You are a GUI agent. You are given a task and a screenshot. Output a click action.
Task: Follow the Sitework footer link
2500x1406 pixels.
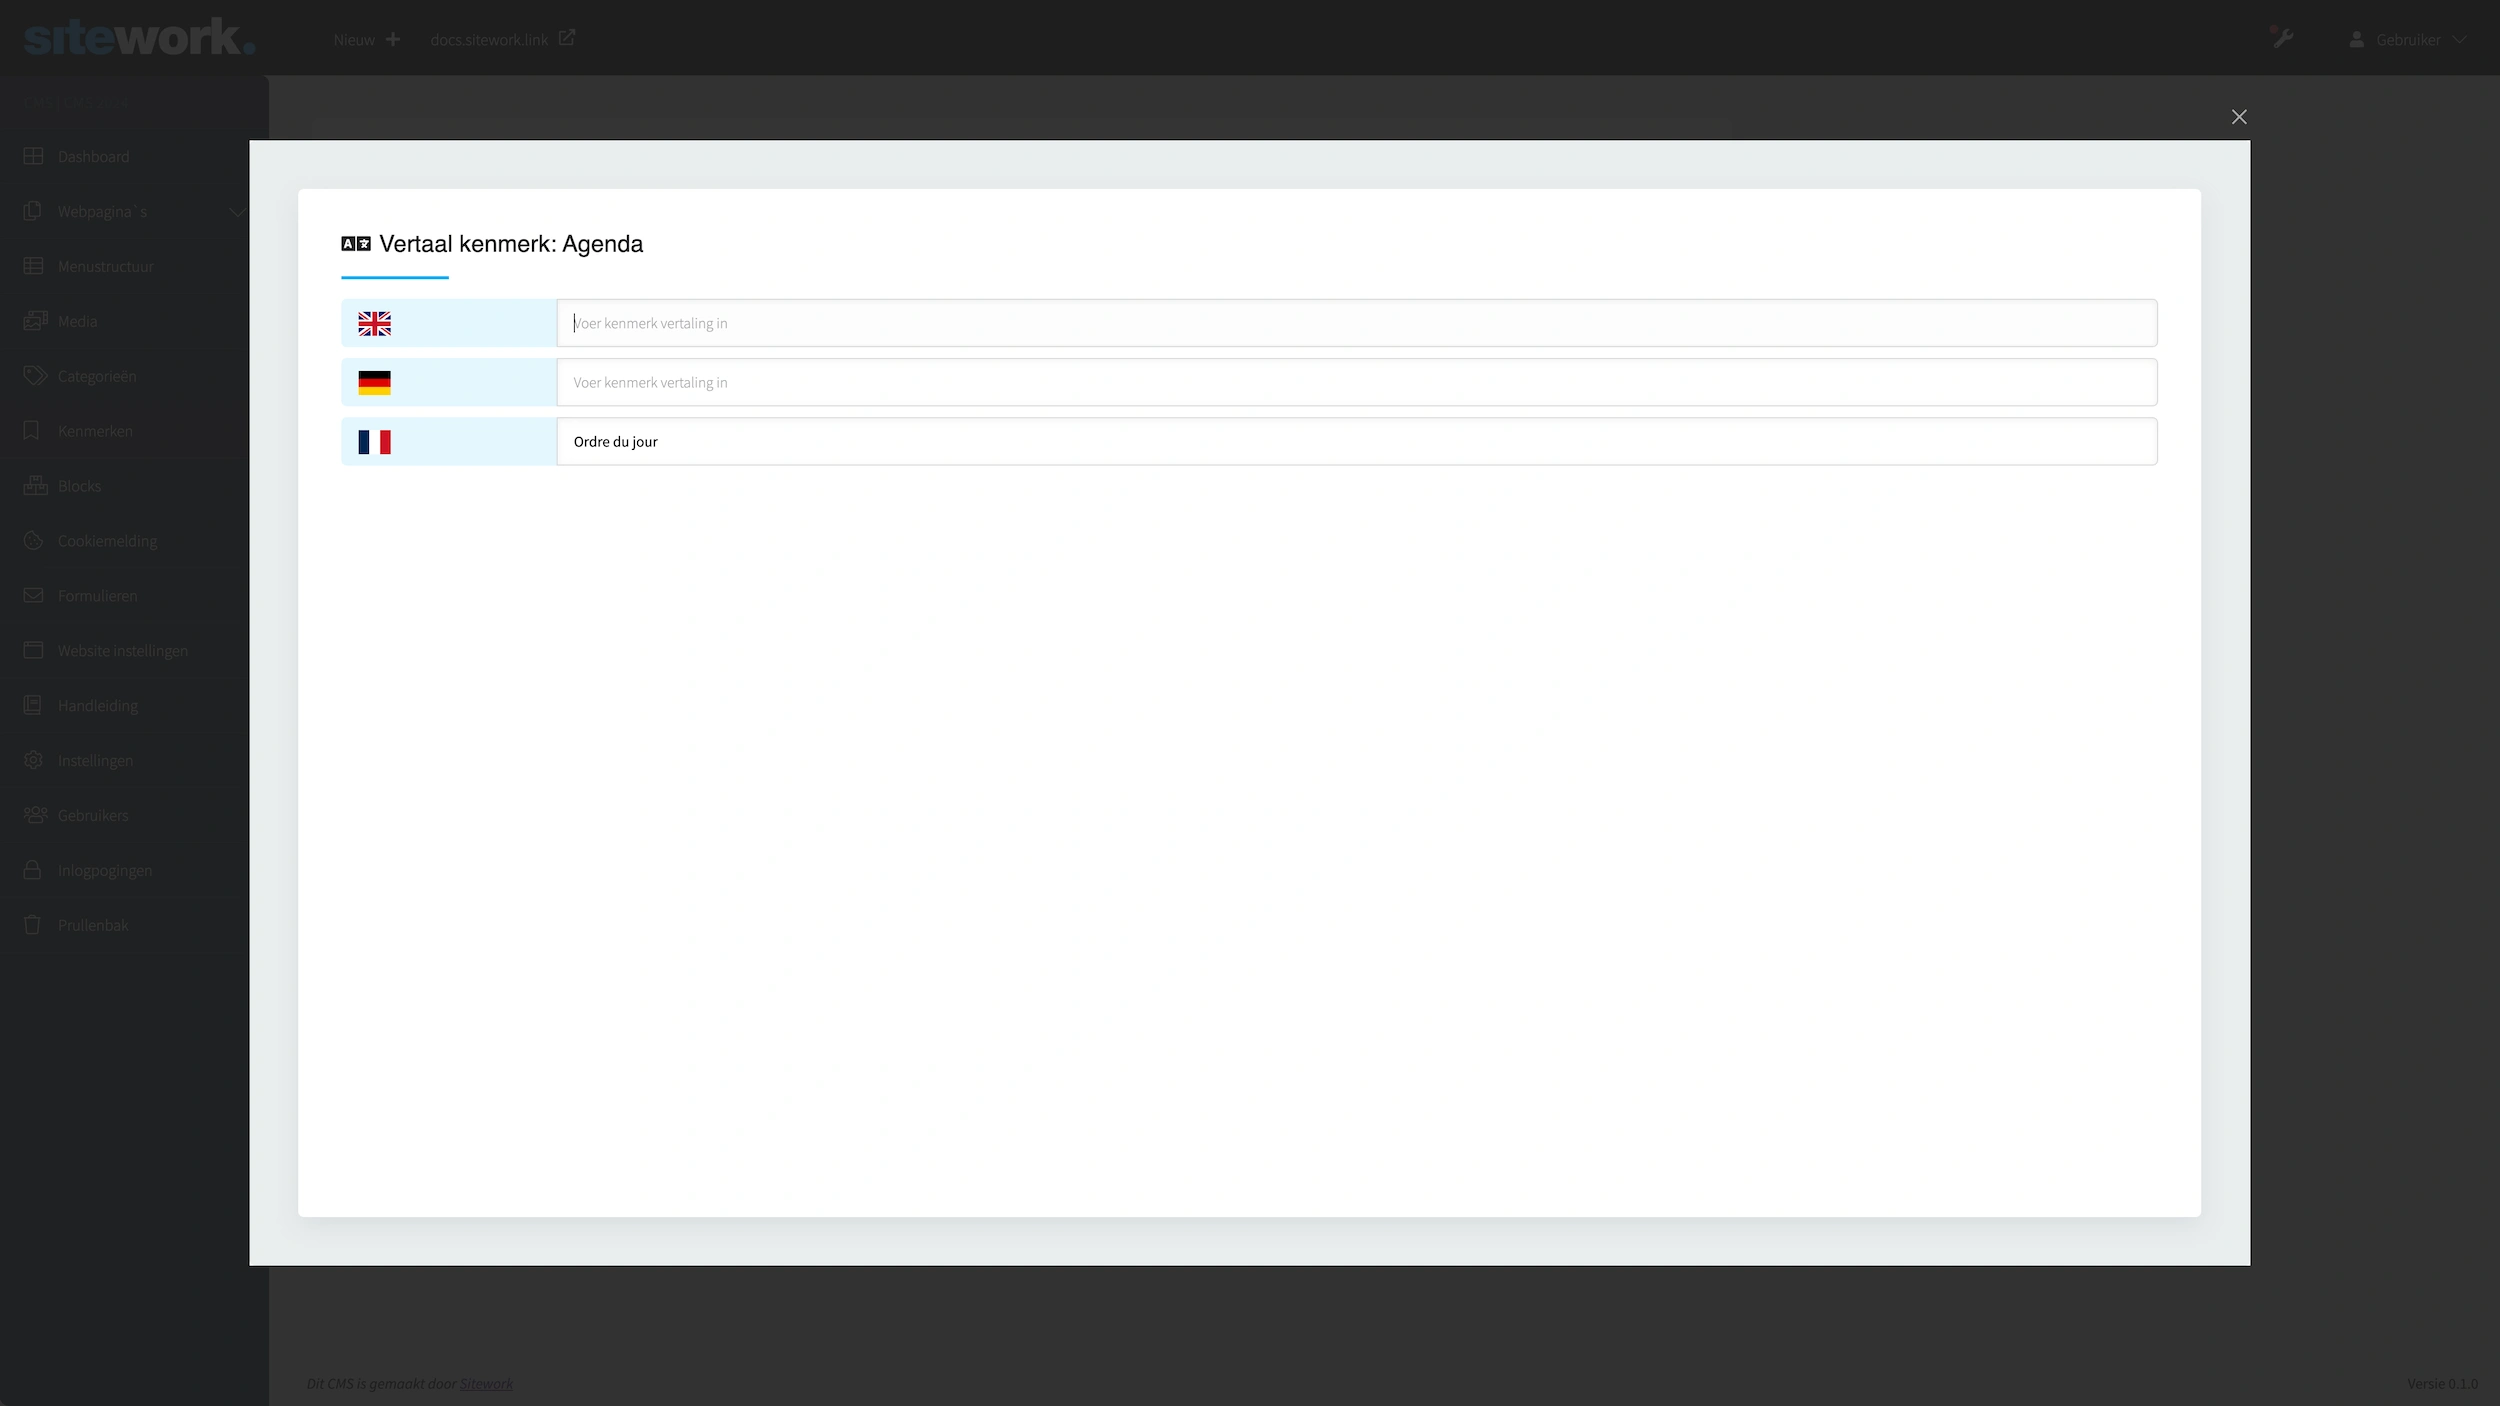point(486,1384)
